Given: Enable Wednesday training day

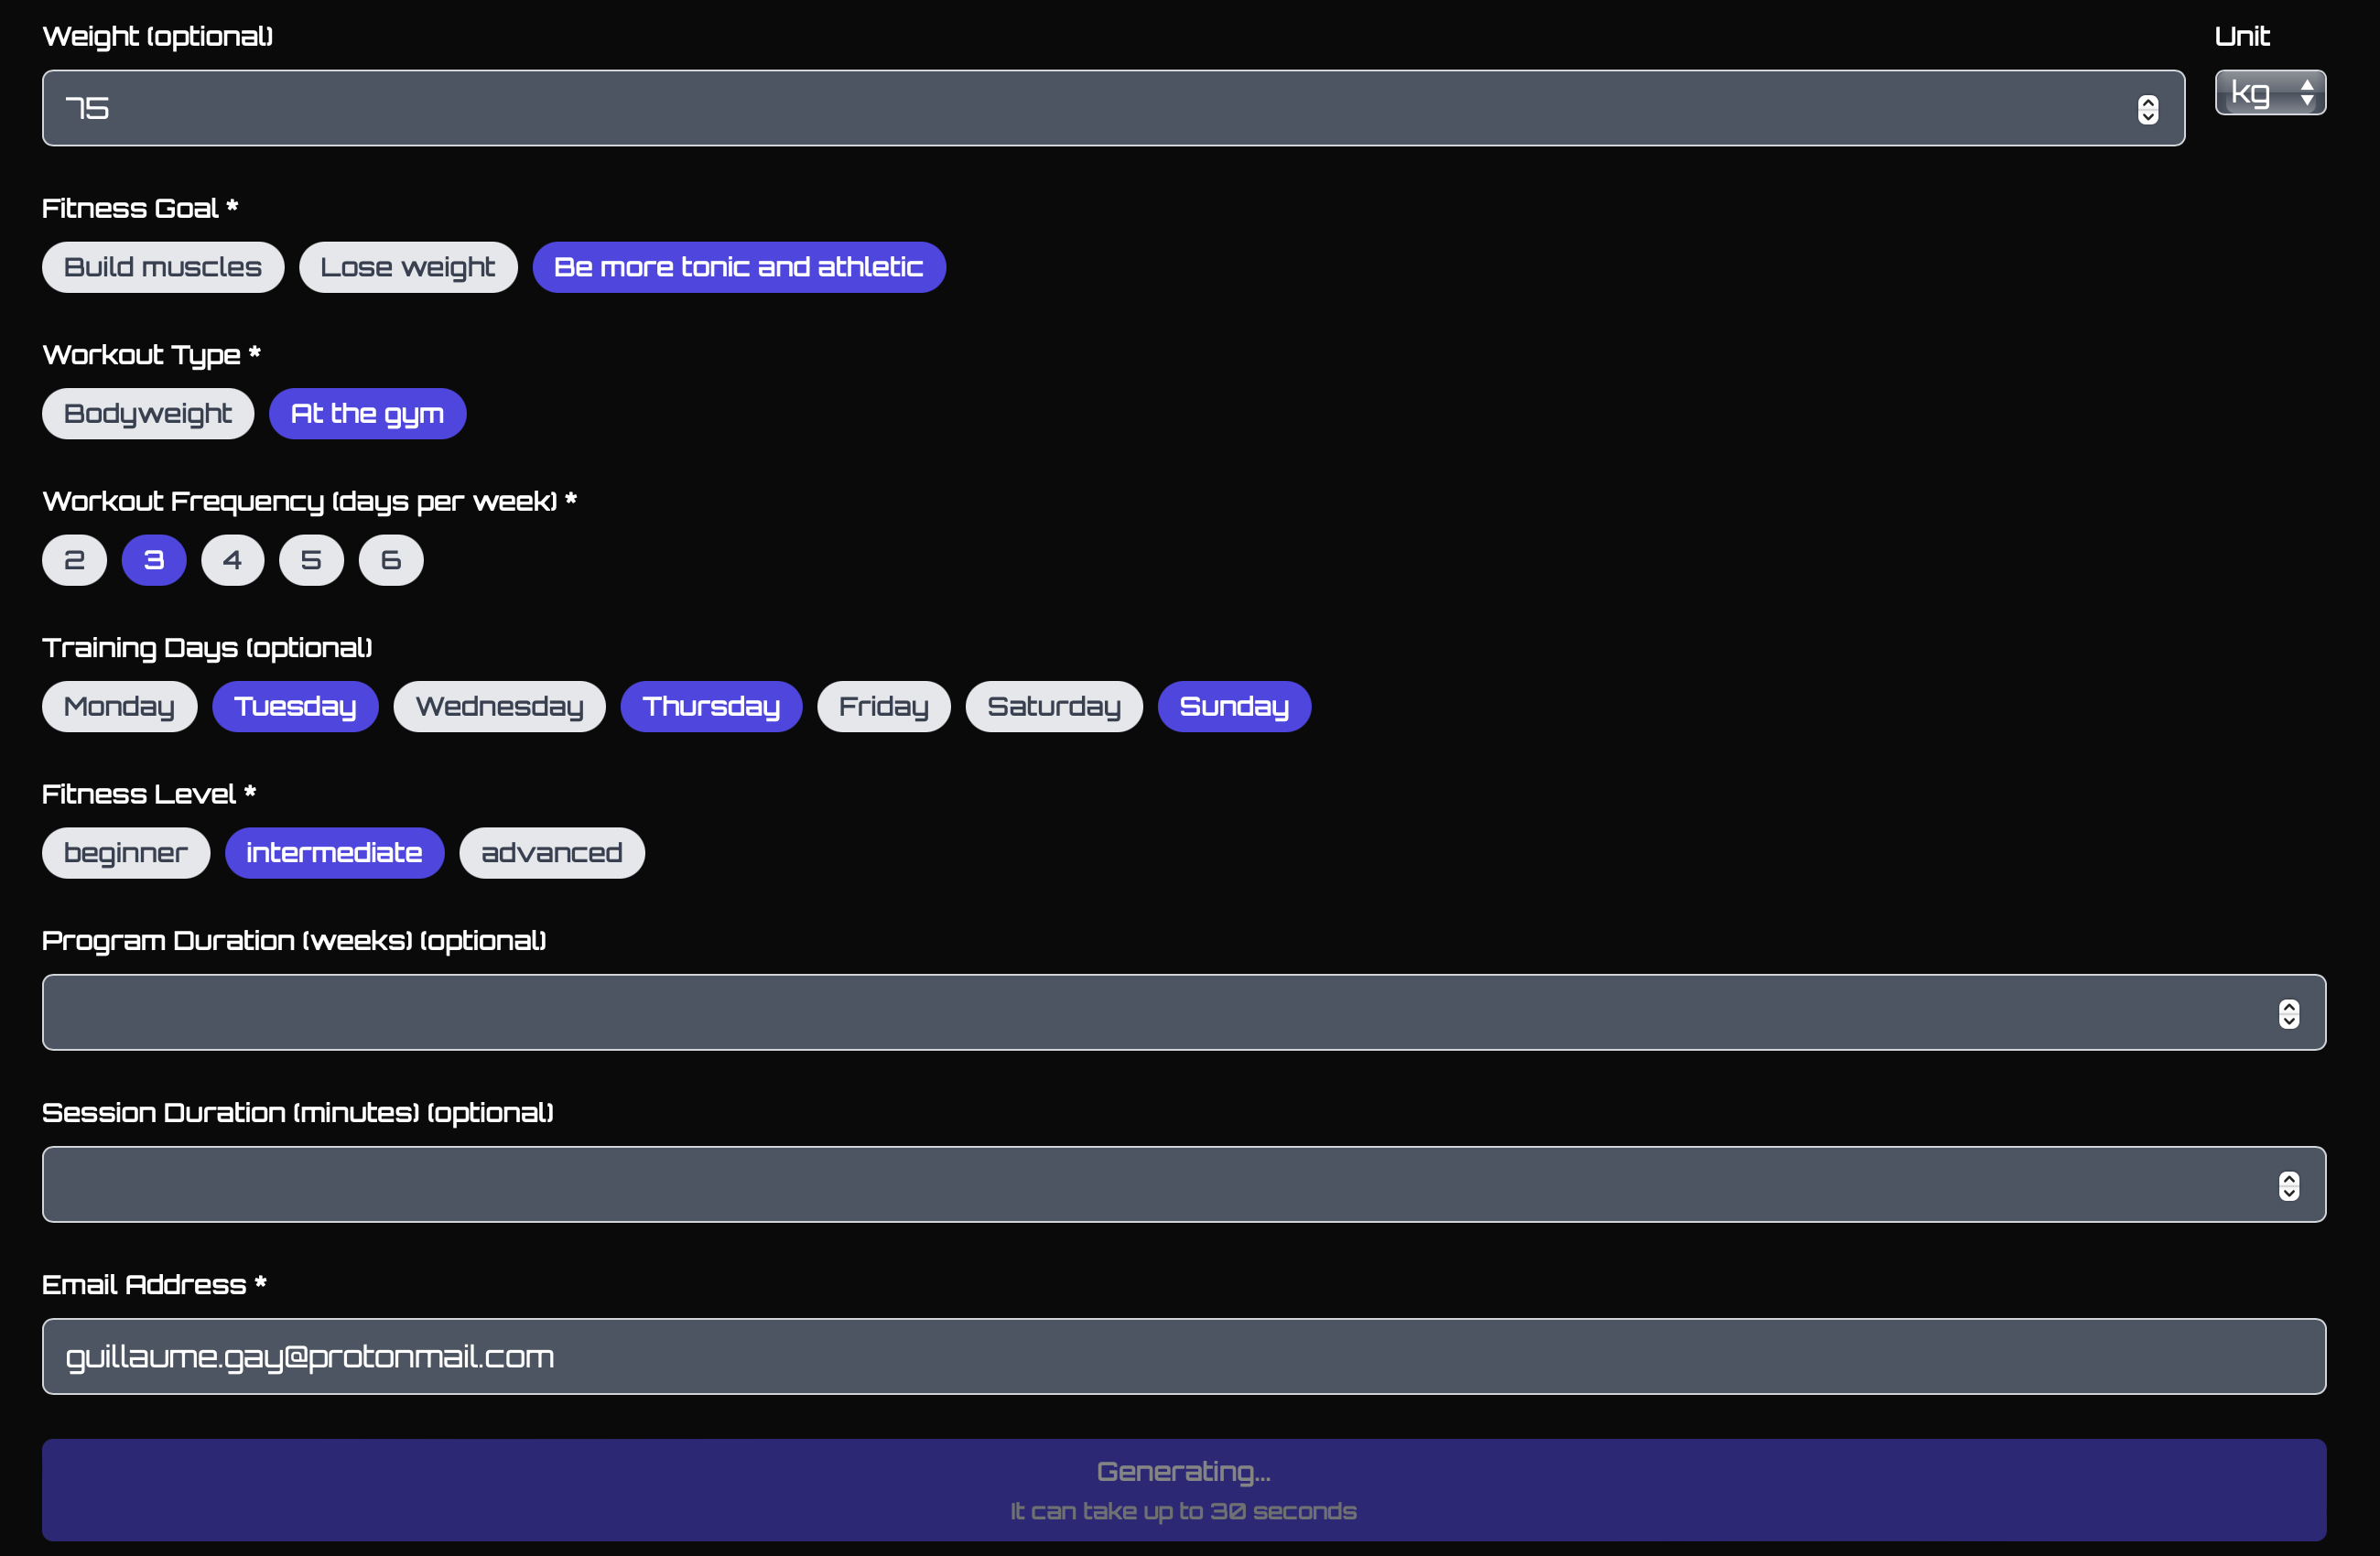Looking at the screenshot, I should pos(499,707).
